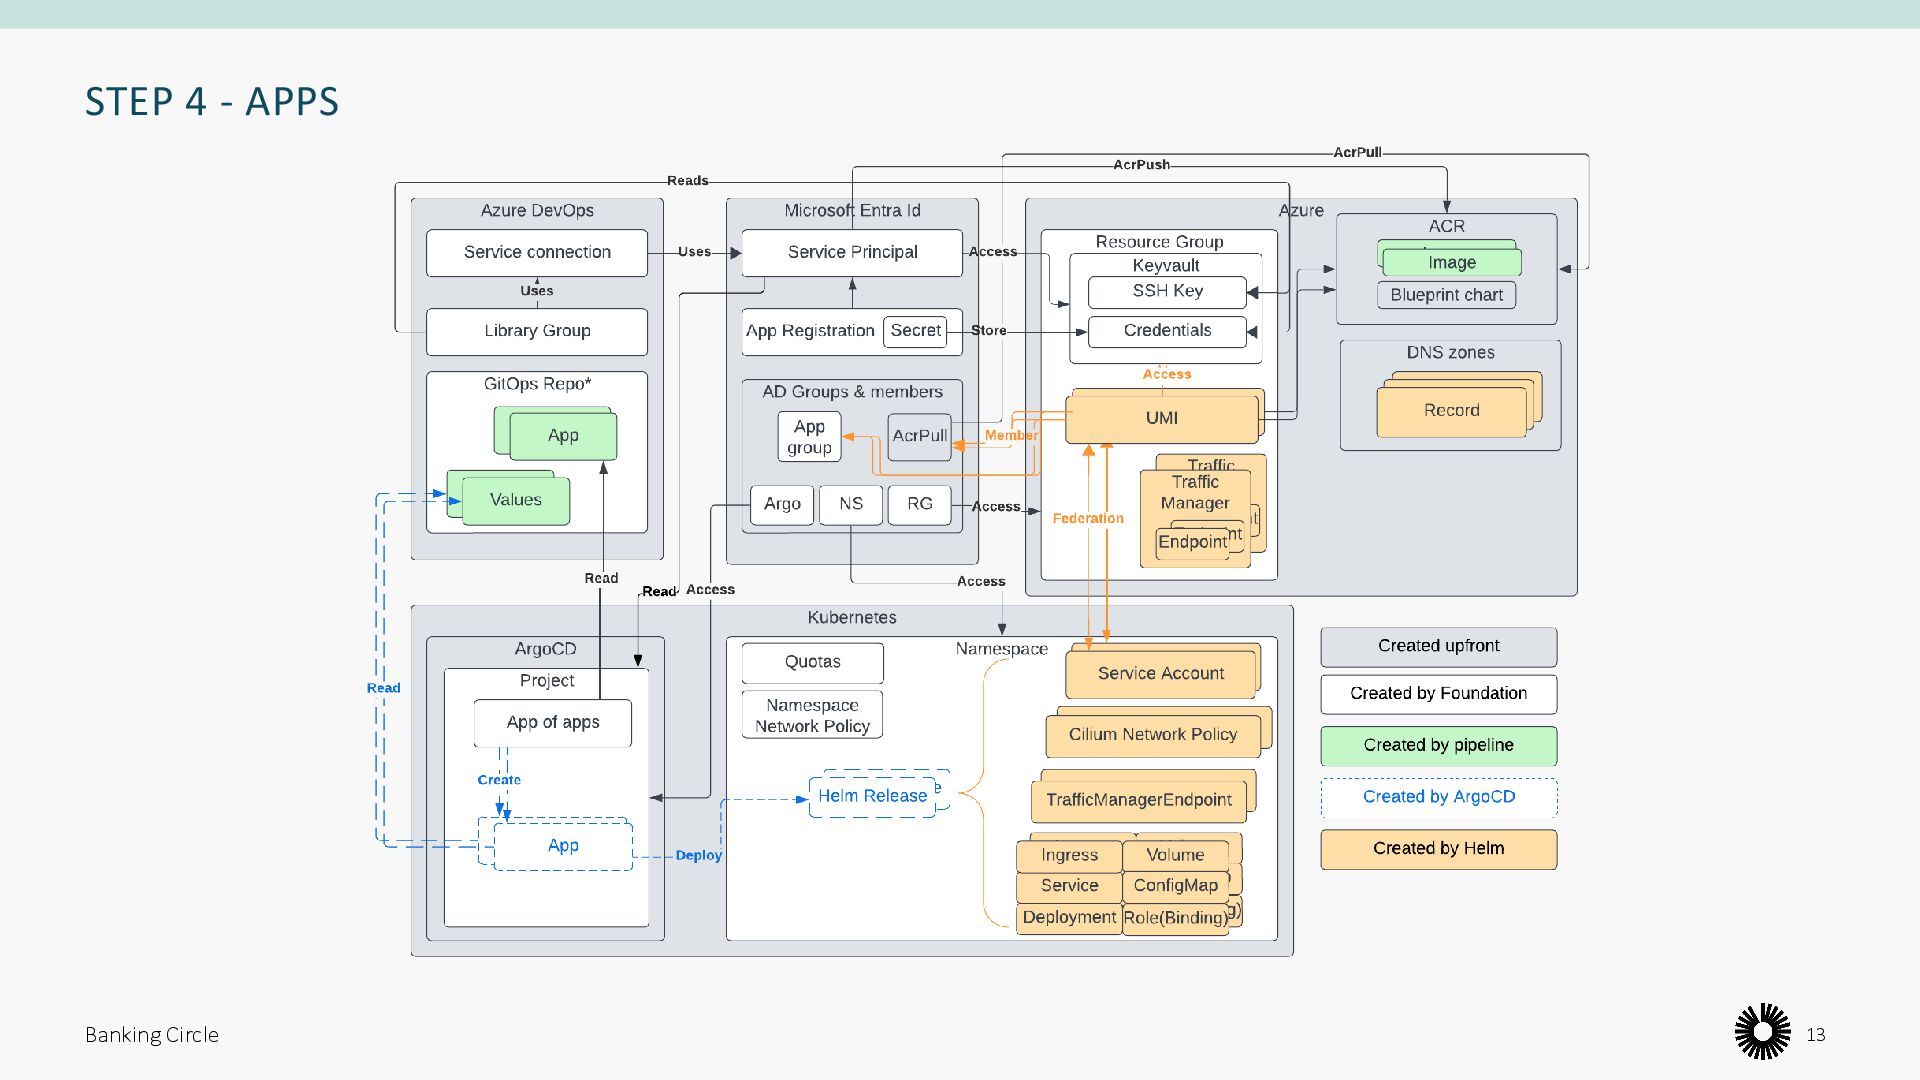Viewport: 1920px width, 1080px height.
Task: Click the green Image box in ACR
Action: (x=1451, y=263)
